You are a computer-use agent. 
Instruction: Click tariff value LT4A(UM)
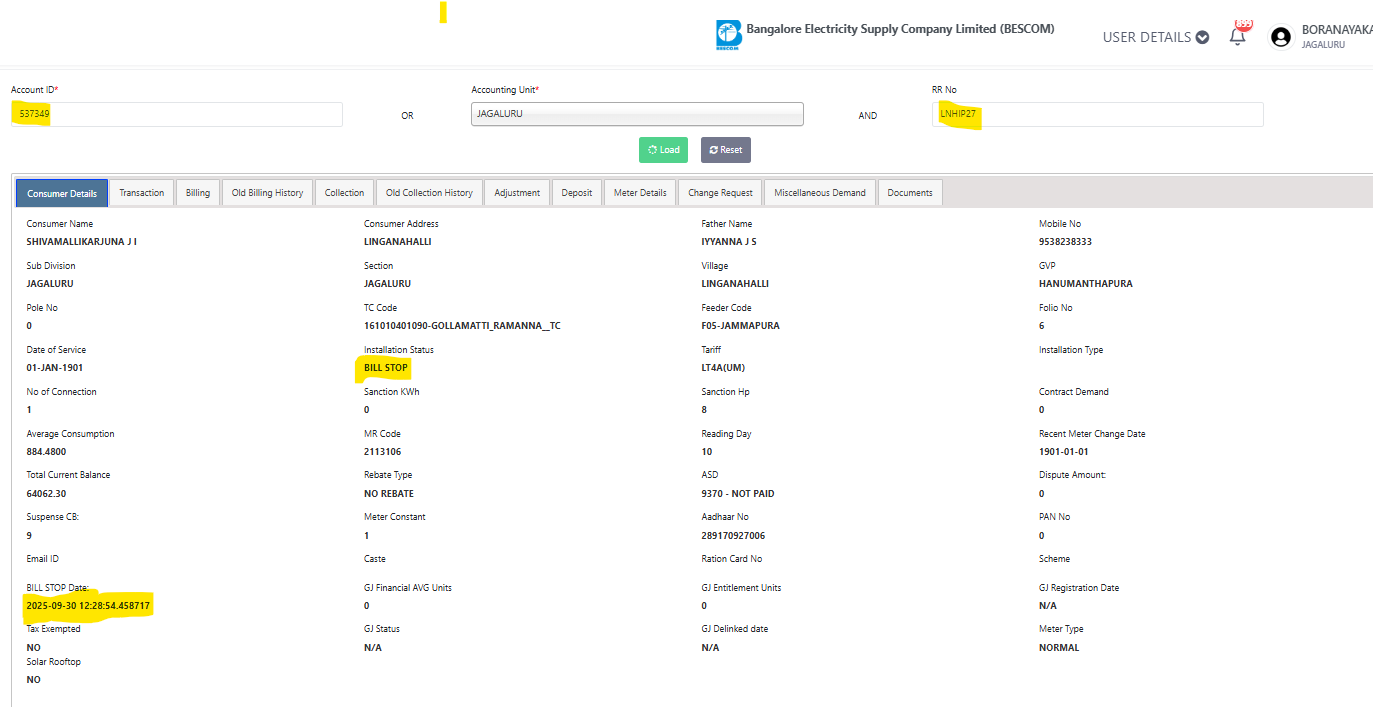(x=723, y=368)
